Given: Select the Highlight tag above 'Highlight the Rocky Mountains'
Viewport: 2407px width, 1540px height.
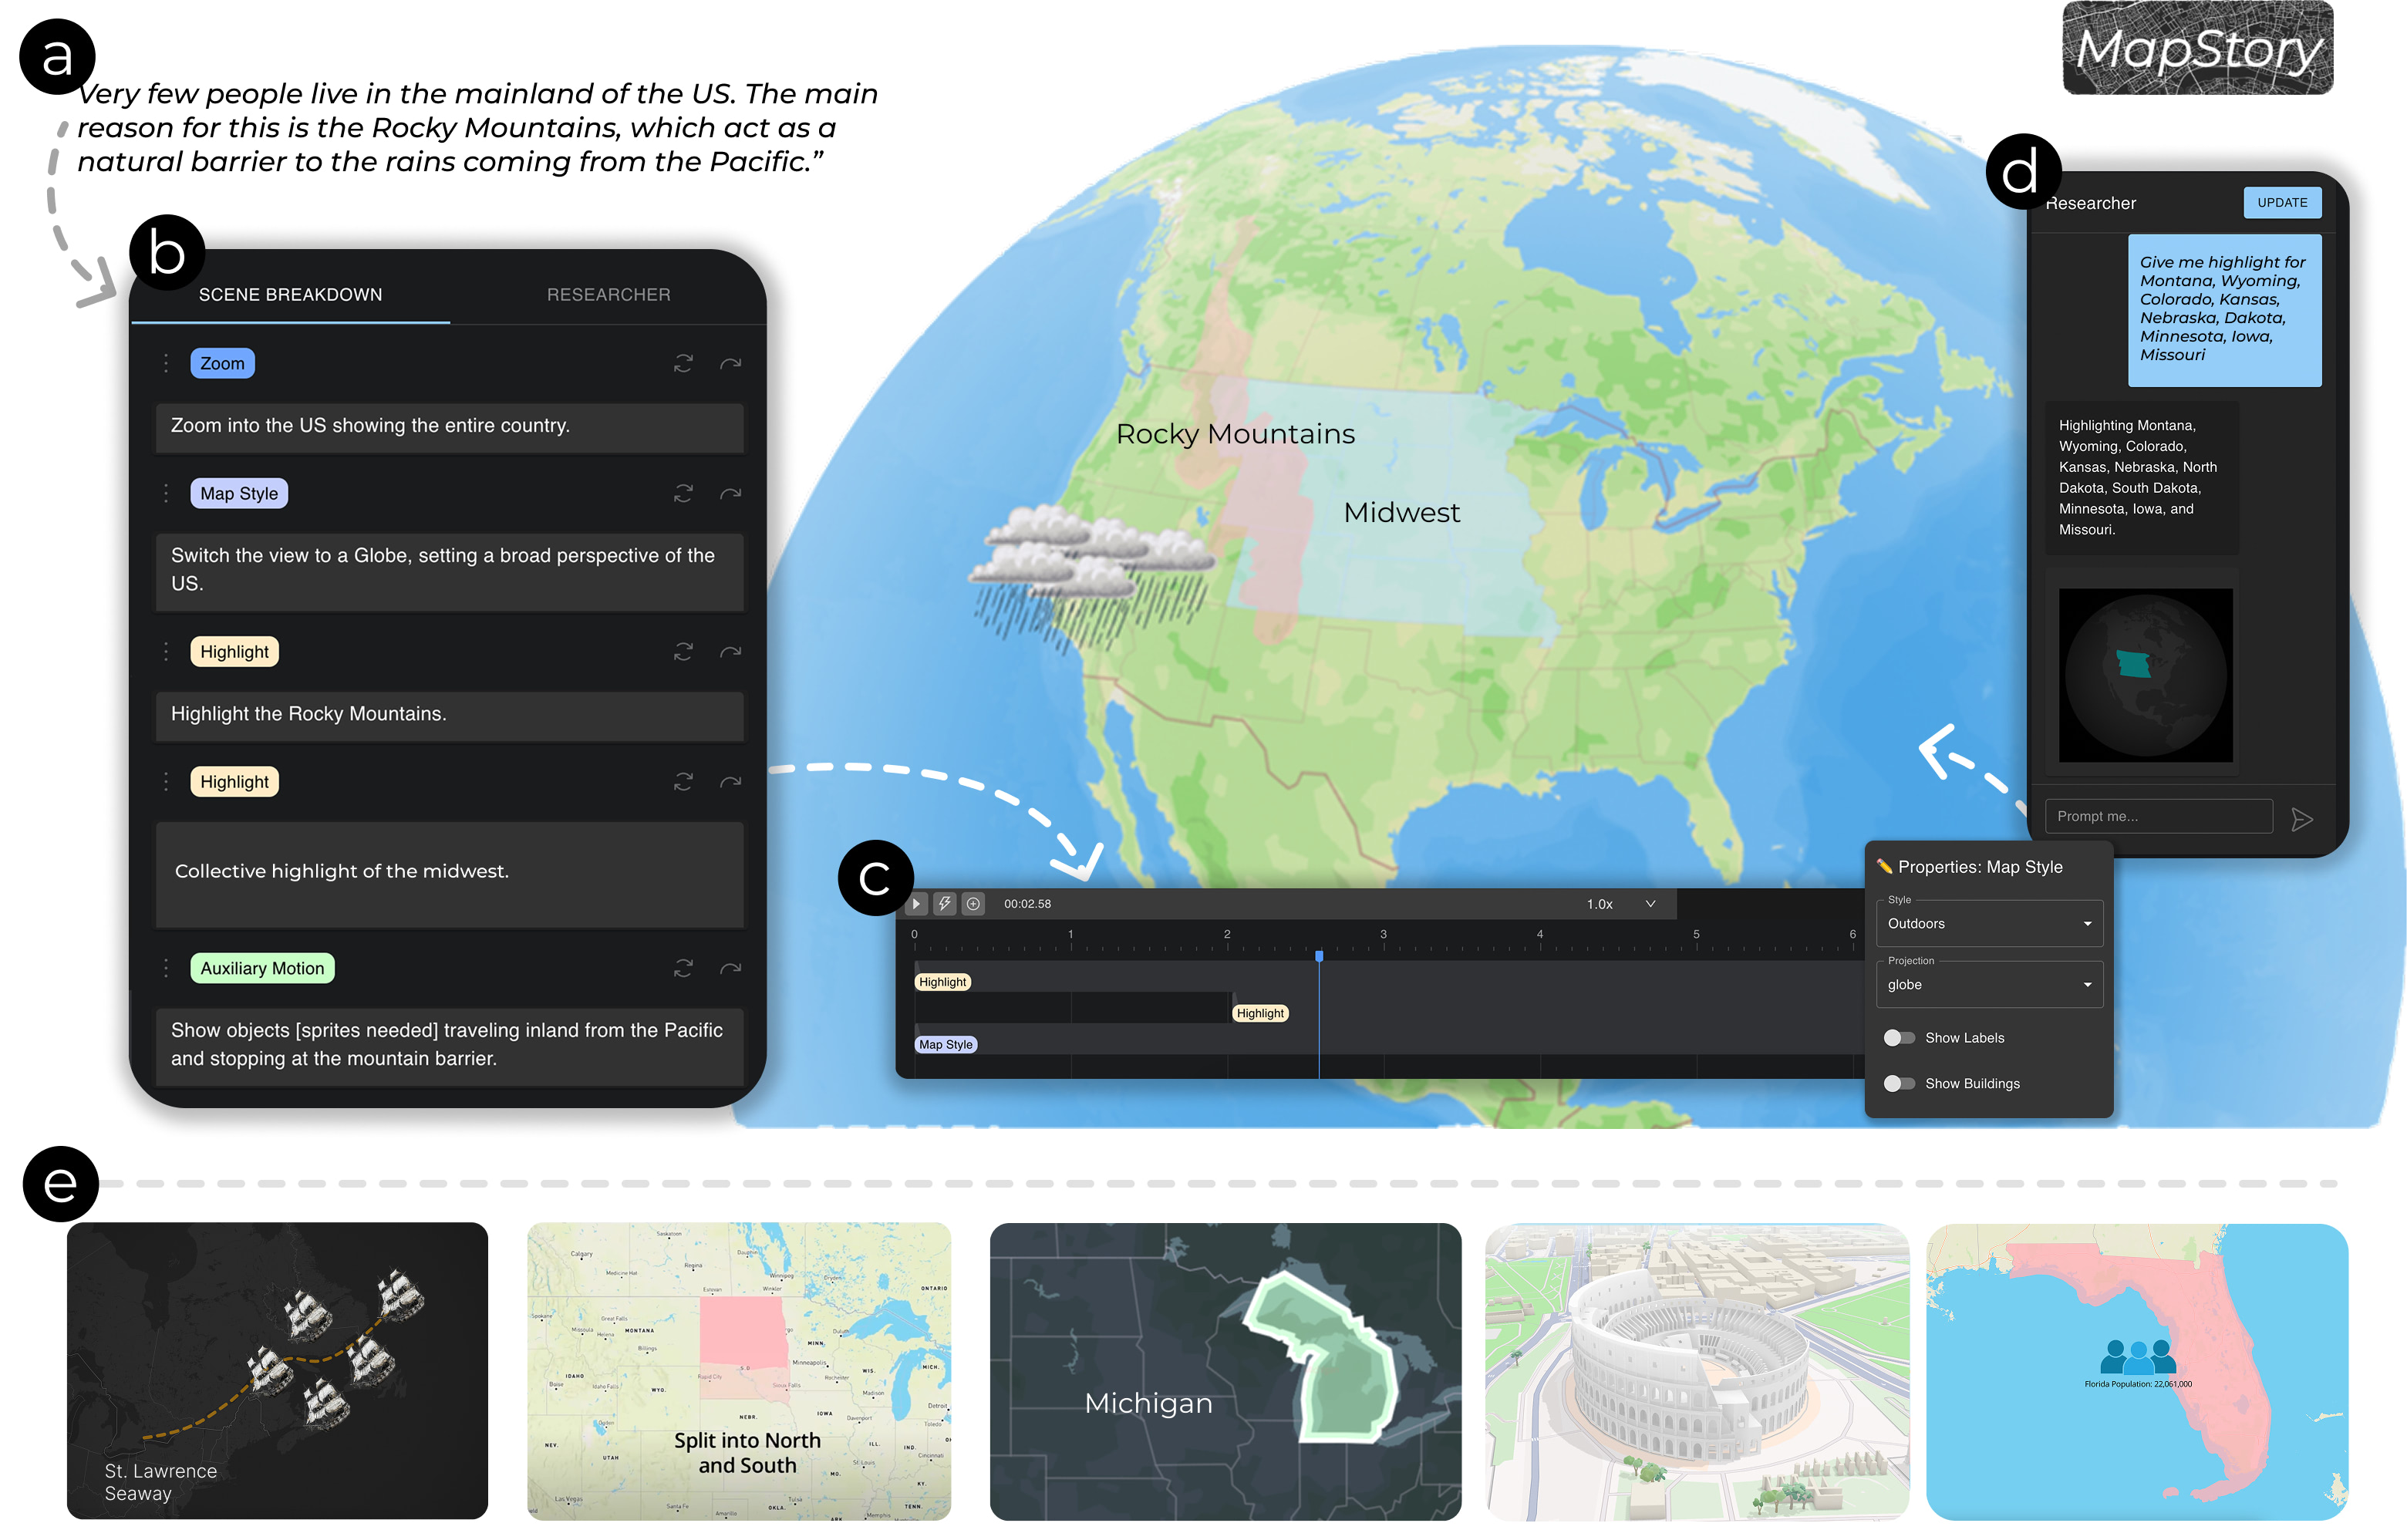Looking at the screenshot, I should pos(234,652).
